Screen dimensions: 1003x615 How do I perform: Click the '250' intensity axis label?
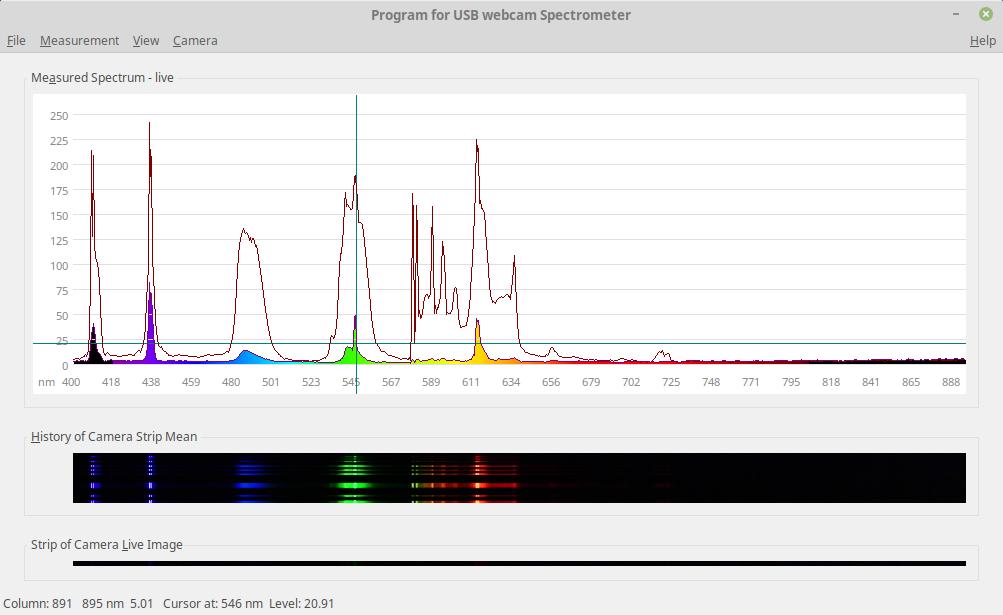tap(59, 116)
